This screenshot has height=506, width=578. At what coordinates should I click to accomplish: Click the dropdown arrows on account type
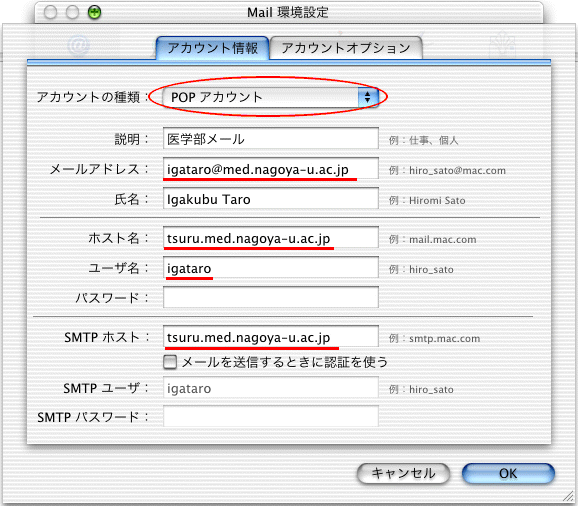click(x=368, y=97)
